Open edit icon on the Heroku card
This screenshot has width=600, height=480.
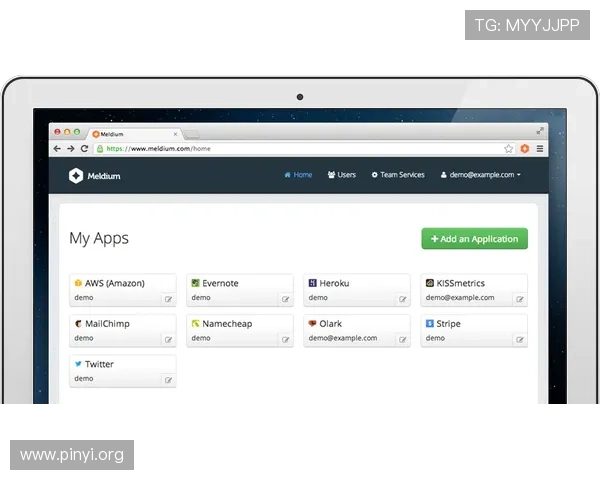(x=402, y=299)
